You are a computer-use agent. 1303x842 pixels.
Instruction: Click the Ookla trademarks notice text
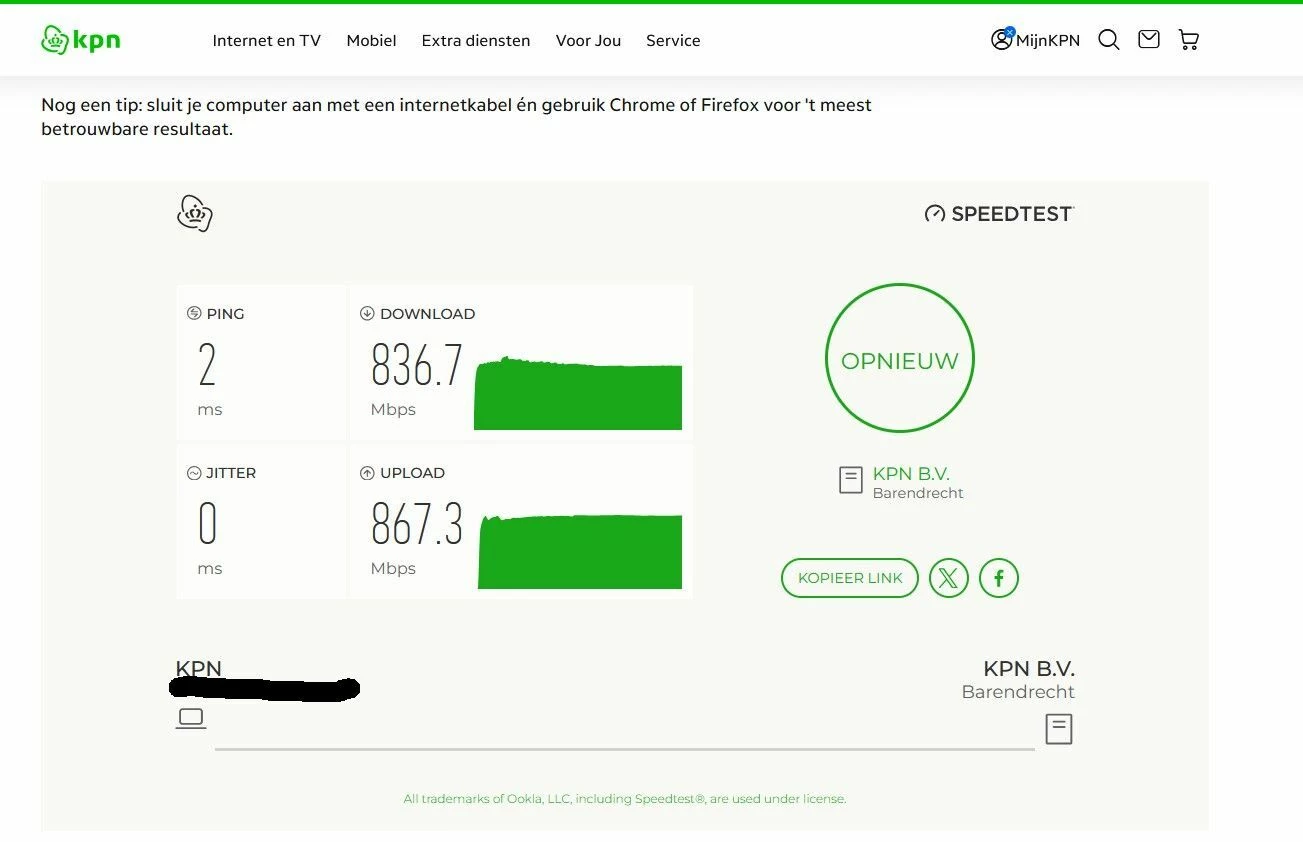(625, 799)
